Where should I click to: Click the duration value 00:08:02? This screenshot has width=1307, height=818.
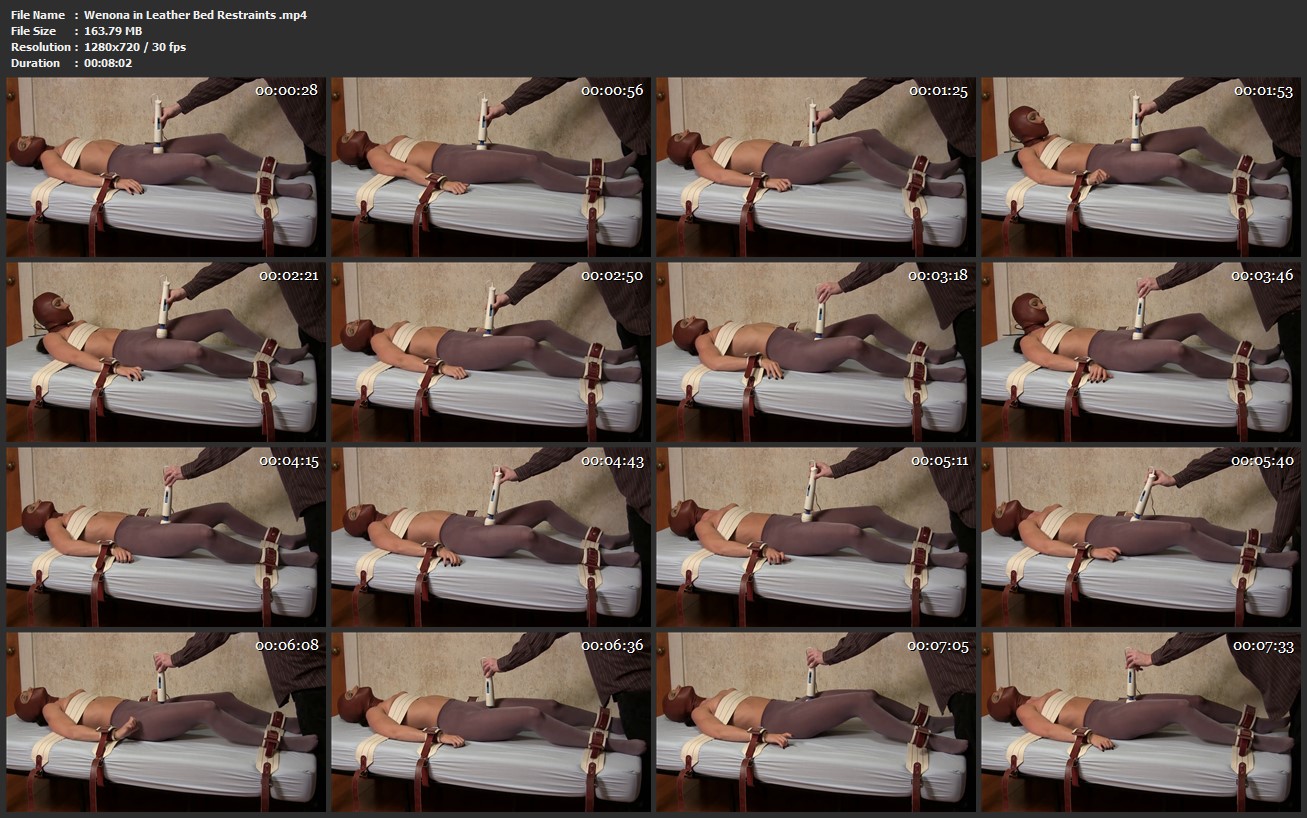point(108,63)
